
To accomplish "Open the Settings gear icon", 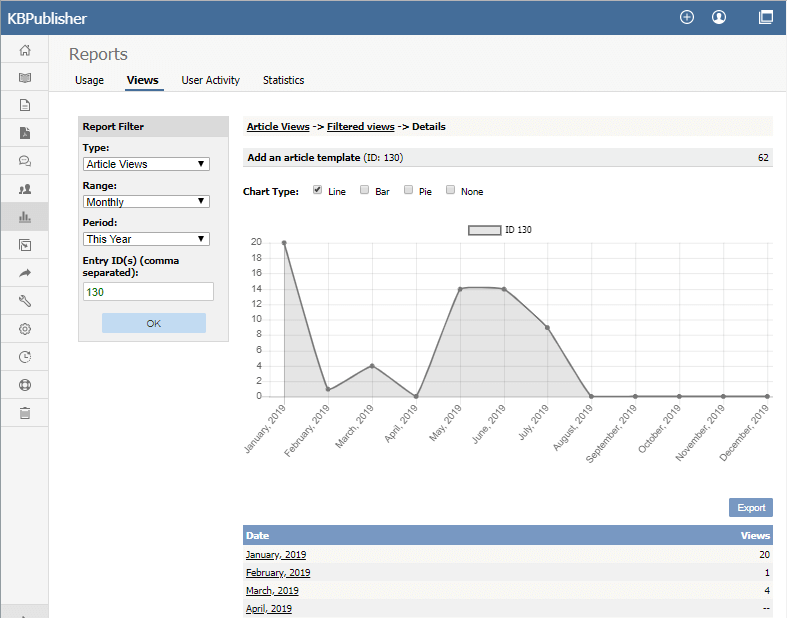I will pyautogui.click(x=25, y=329).
